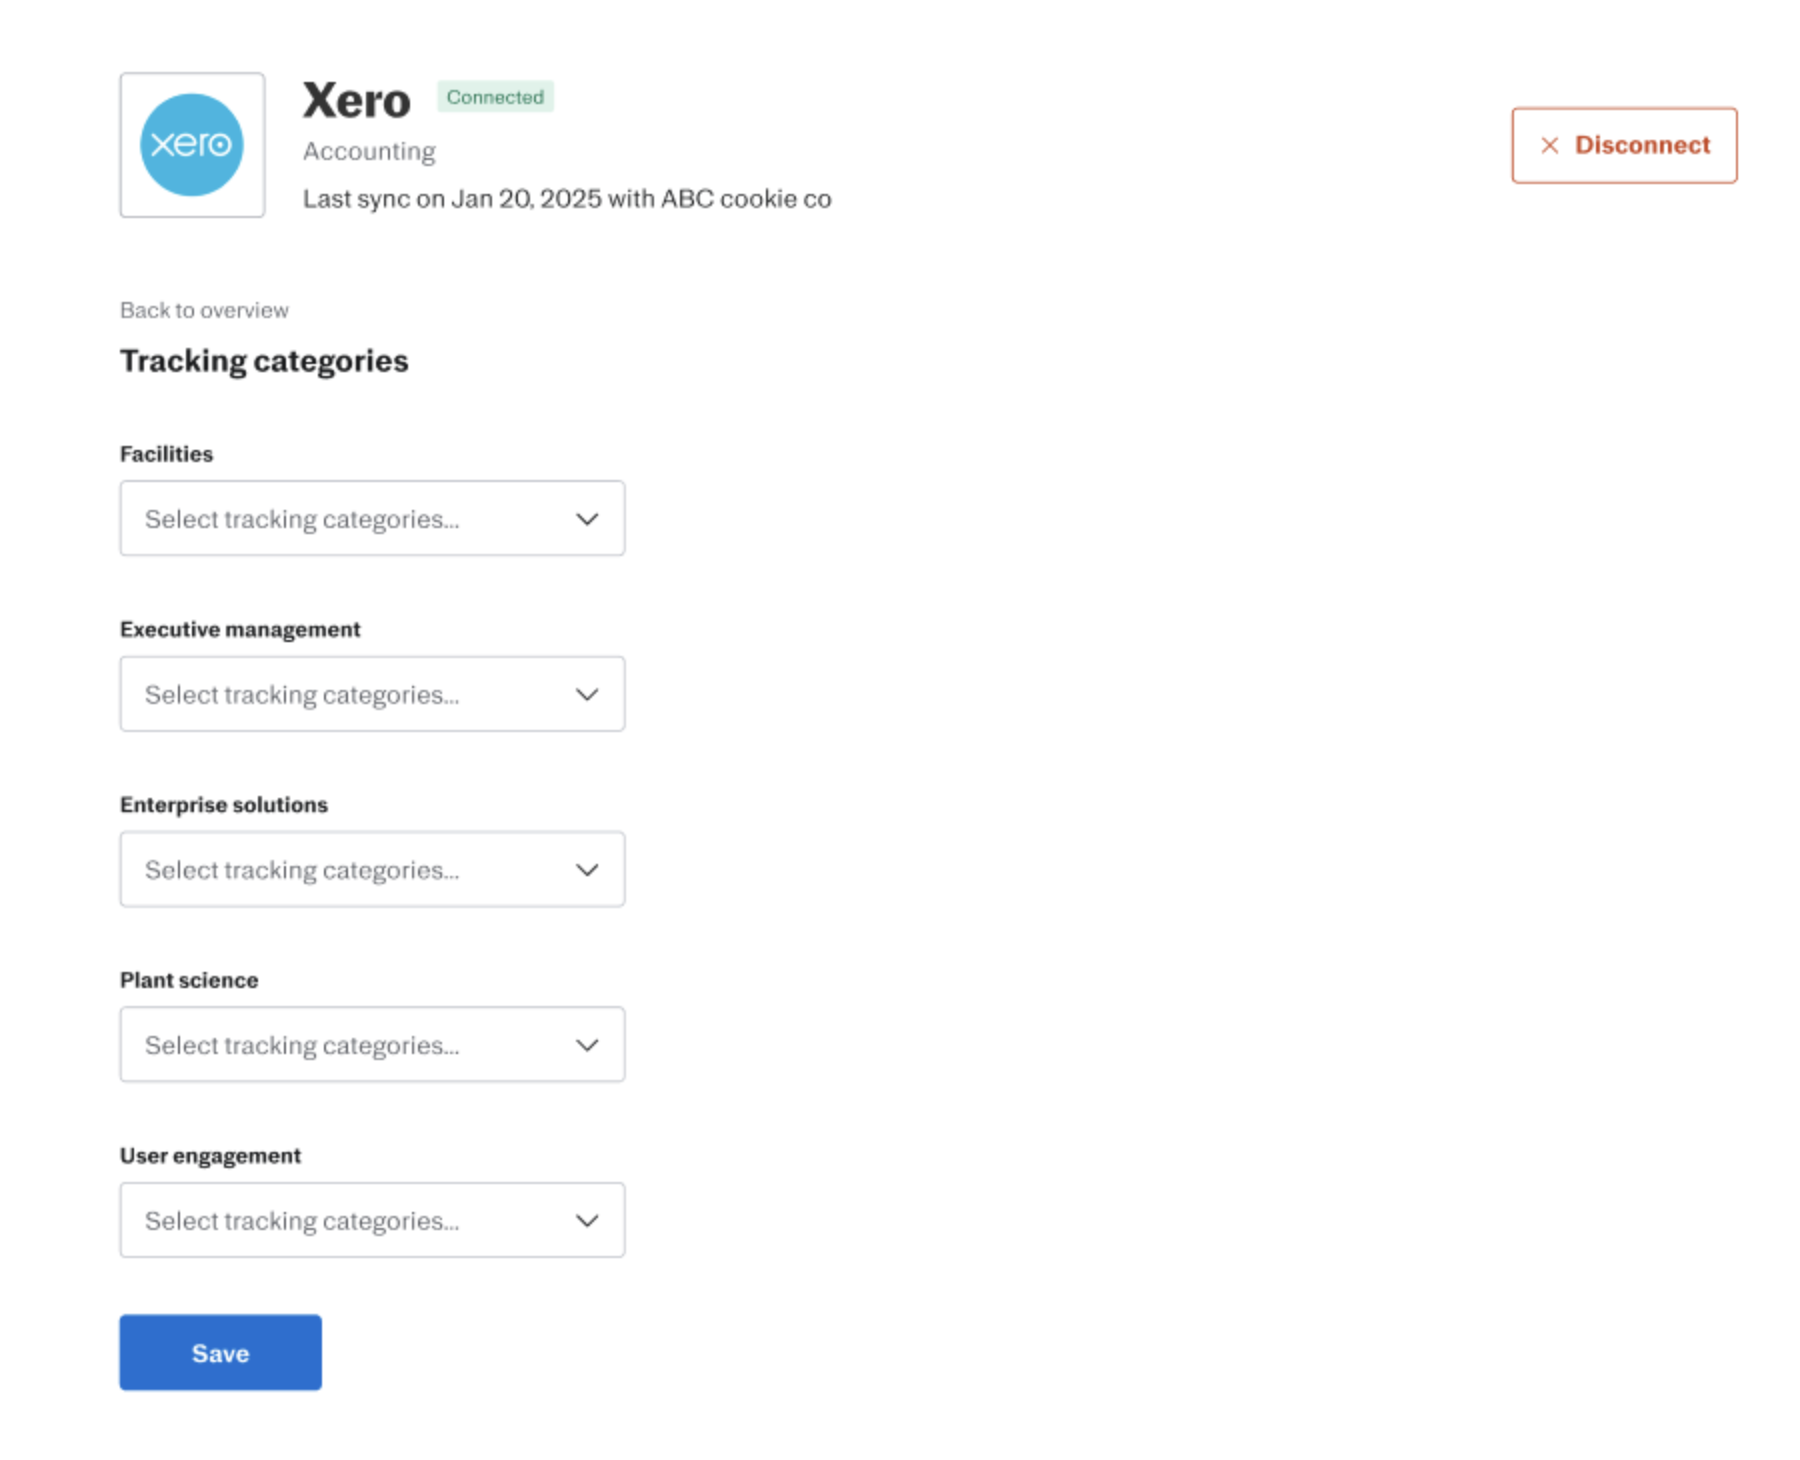This screenshot has width=1800, height=1460.
Task: Click the Plant science field label
Action: (x=189, y=980)
